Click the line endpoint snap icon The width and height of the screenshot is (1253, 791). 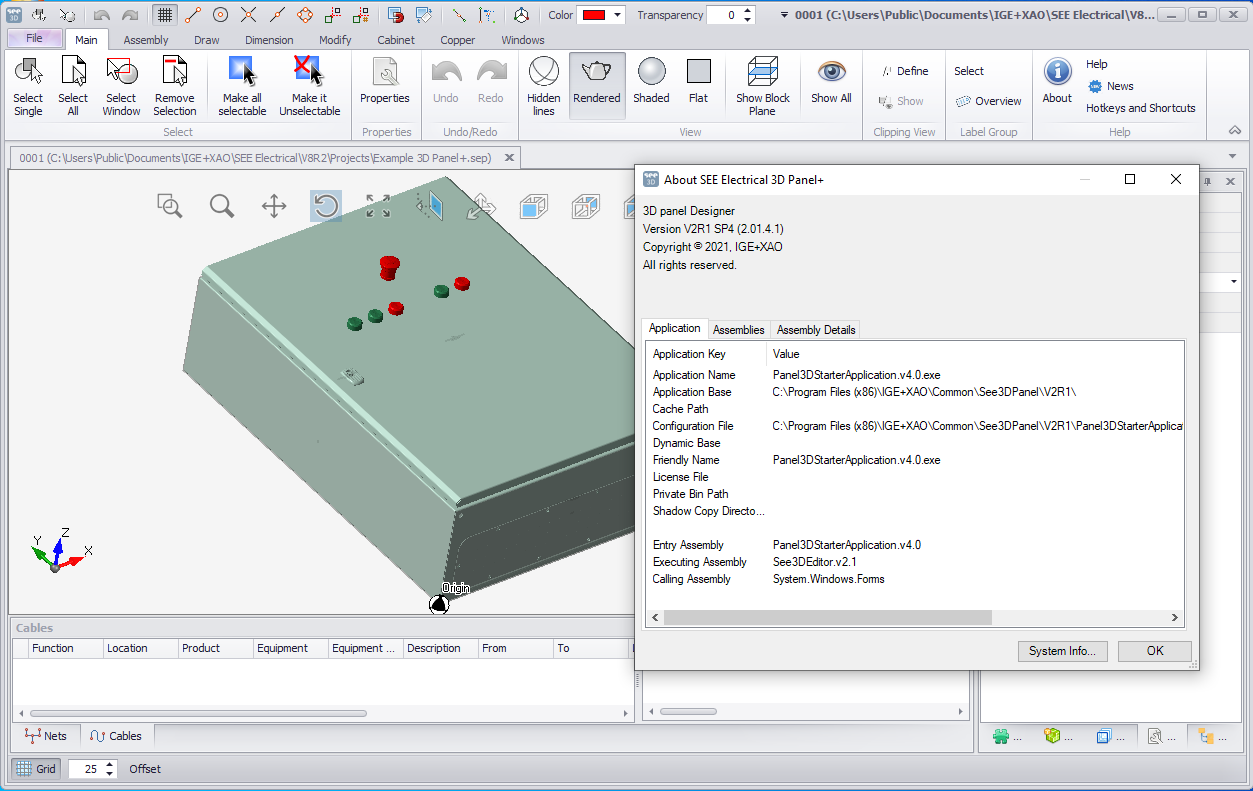[x=193, y=15]
